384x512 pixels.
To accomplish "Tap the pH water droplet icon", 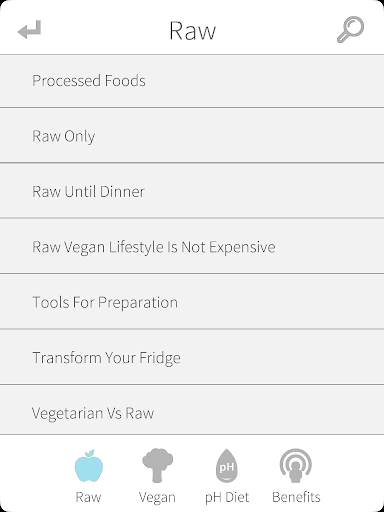I will (227, 466).
